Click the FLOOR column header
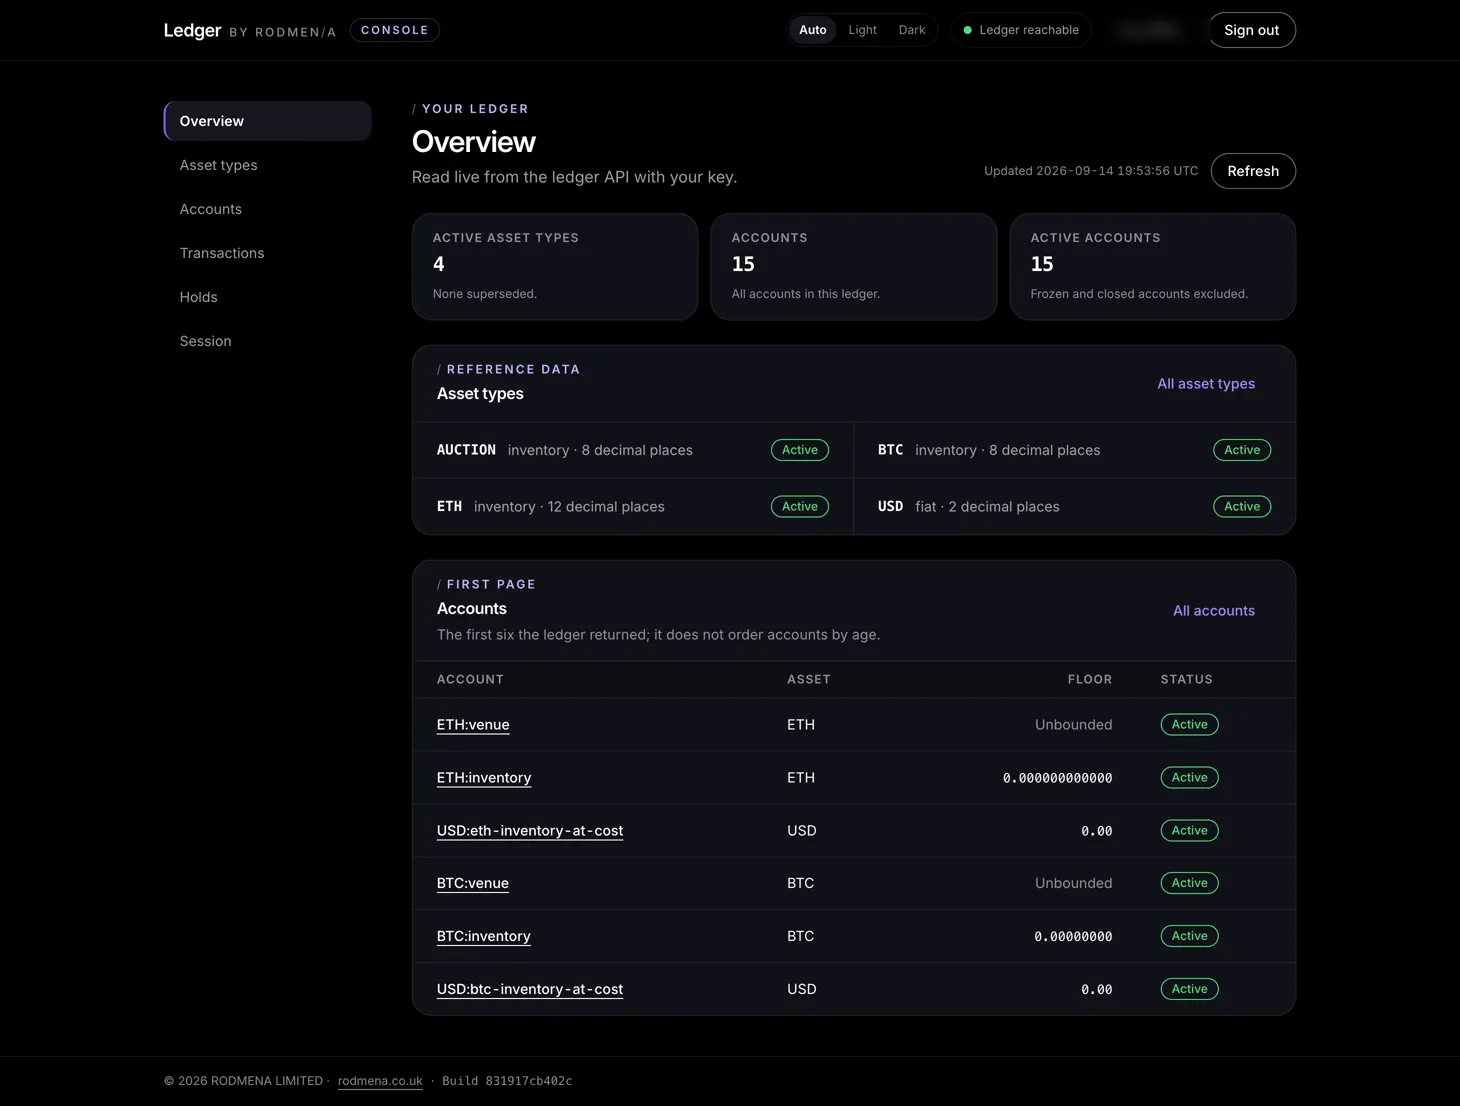The height and width of the screenshot is (1106, 1460). 1090,680
